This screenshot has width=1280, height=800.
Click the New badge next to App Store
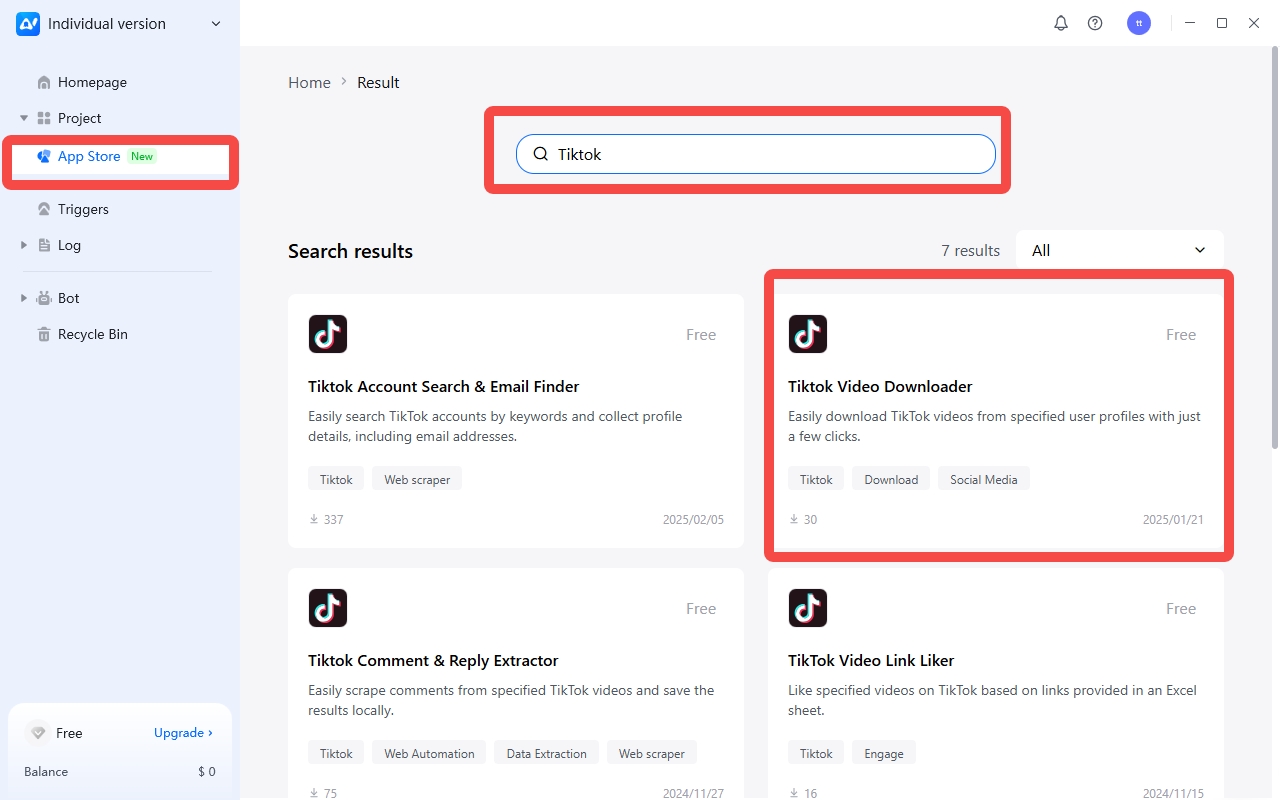pos(142,156)
